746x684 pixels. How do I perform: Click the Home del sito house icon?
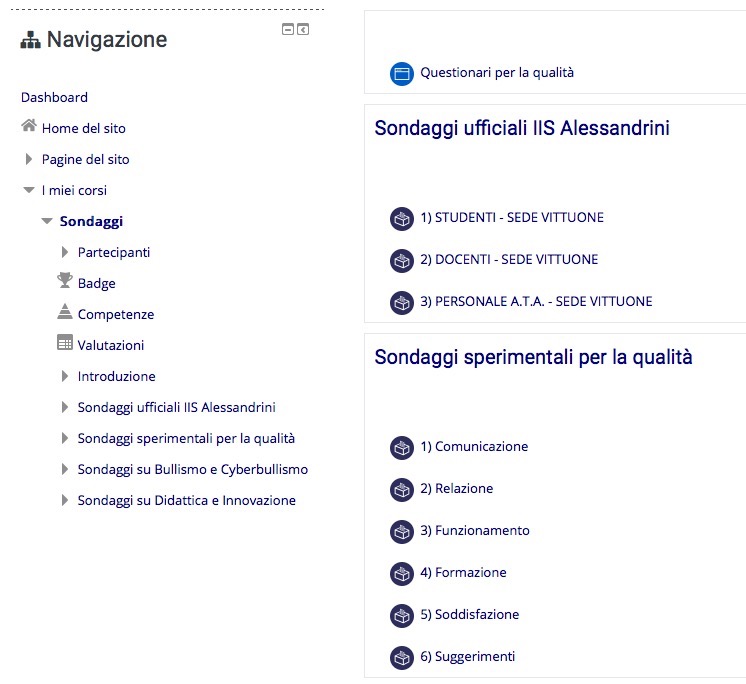coord(29,126)
